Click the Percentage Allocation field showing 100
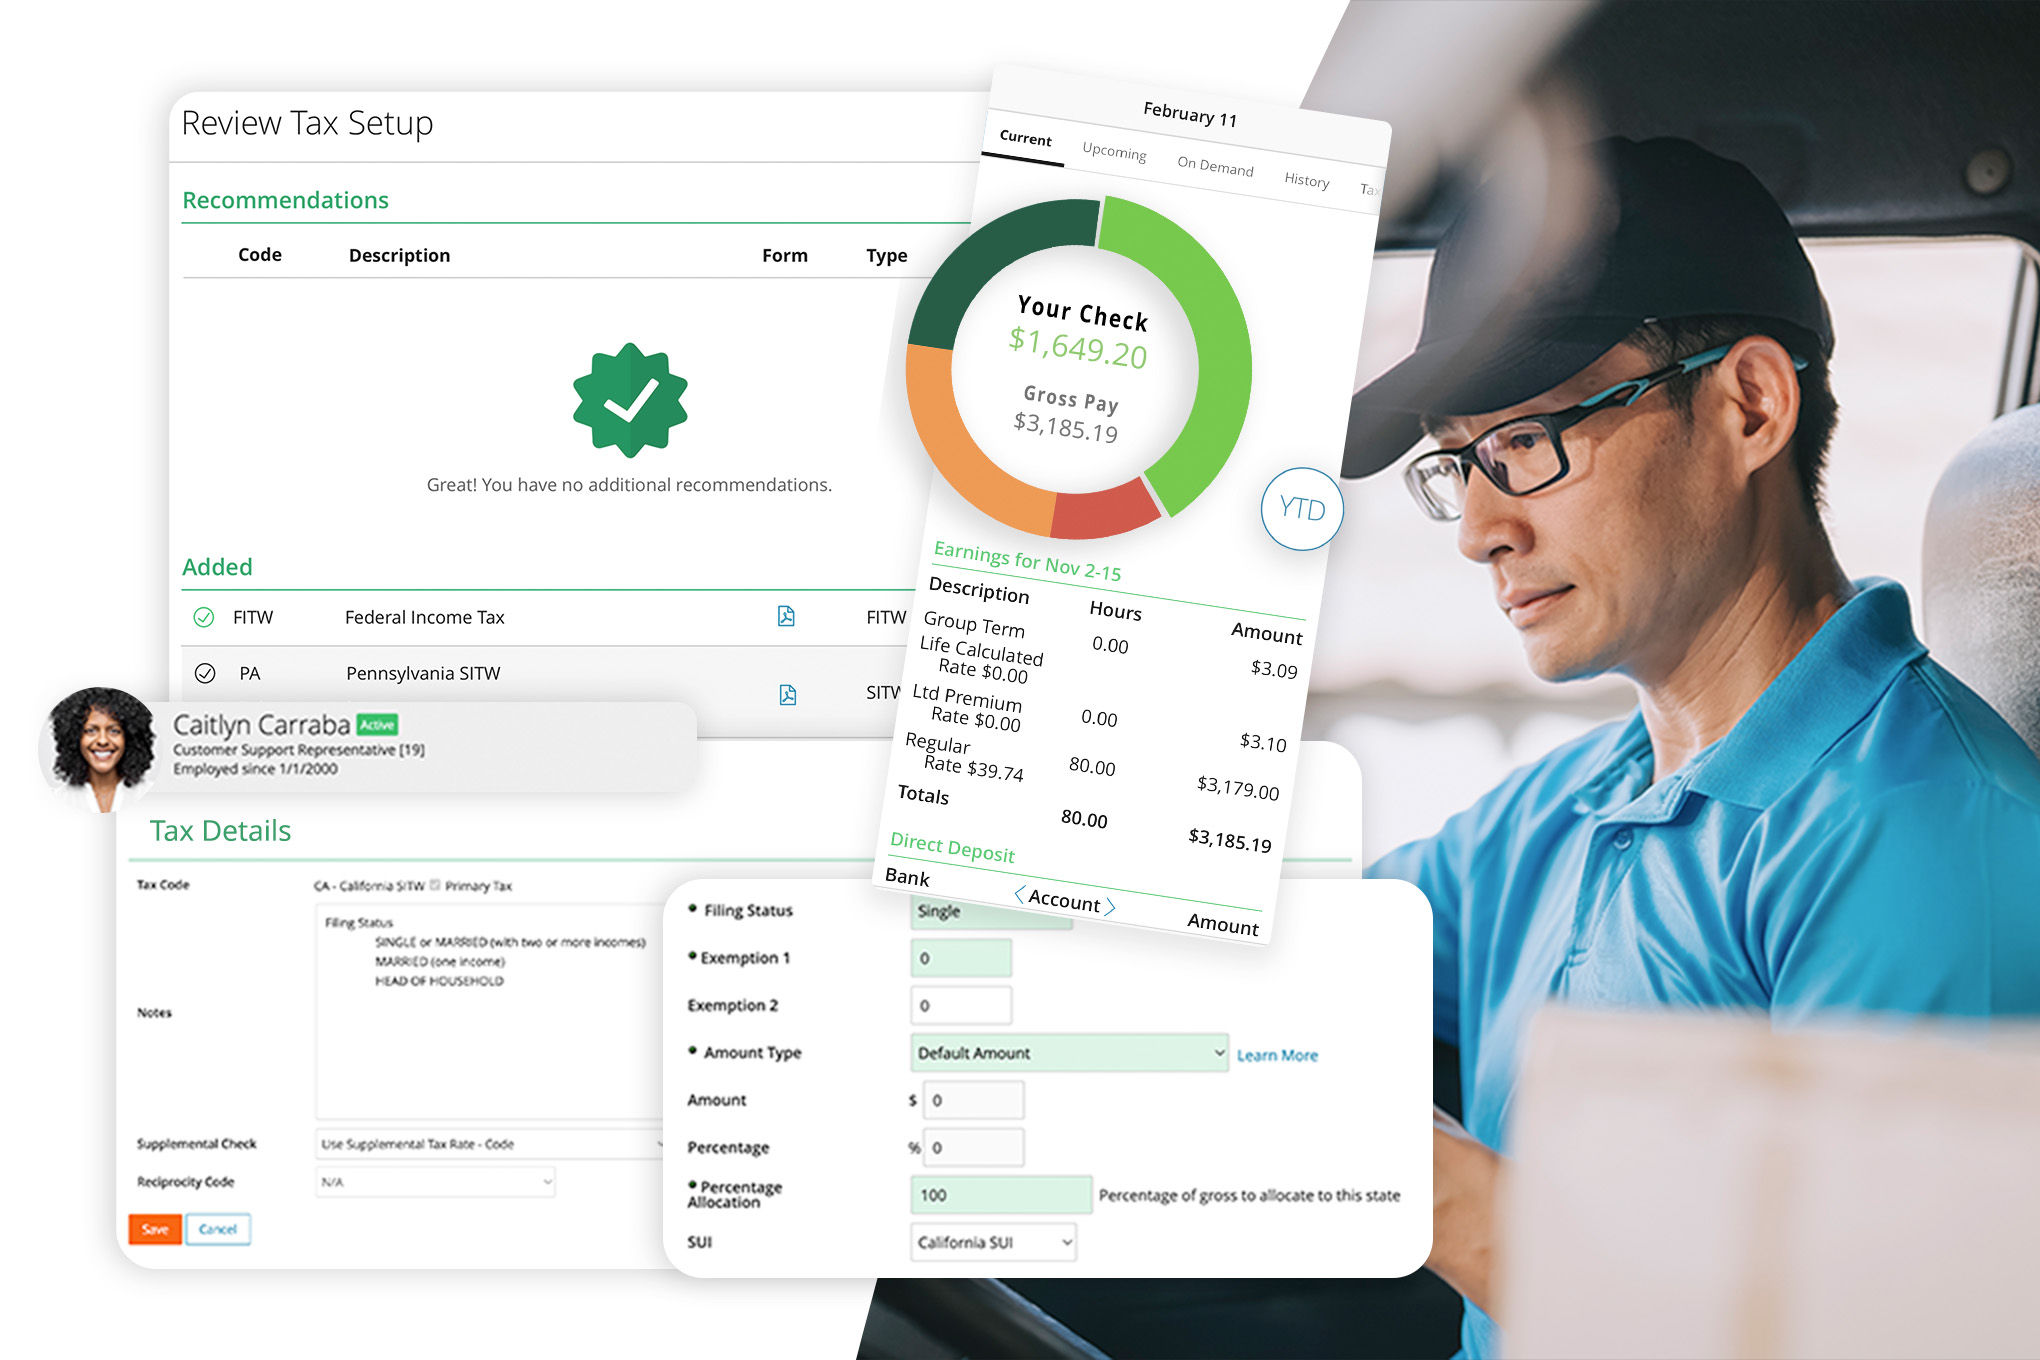2040x1360 pixels. click(1001, 1195)
